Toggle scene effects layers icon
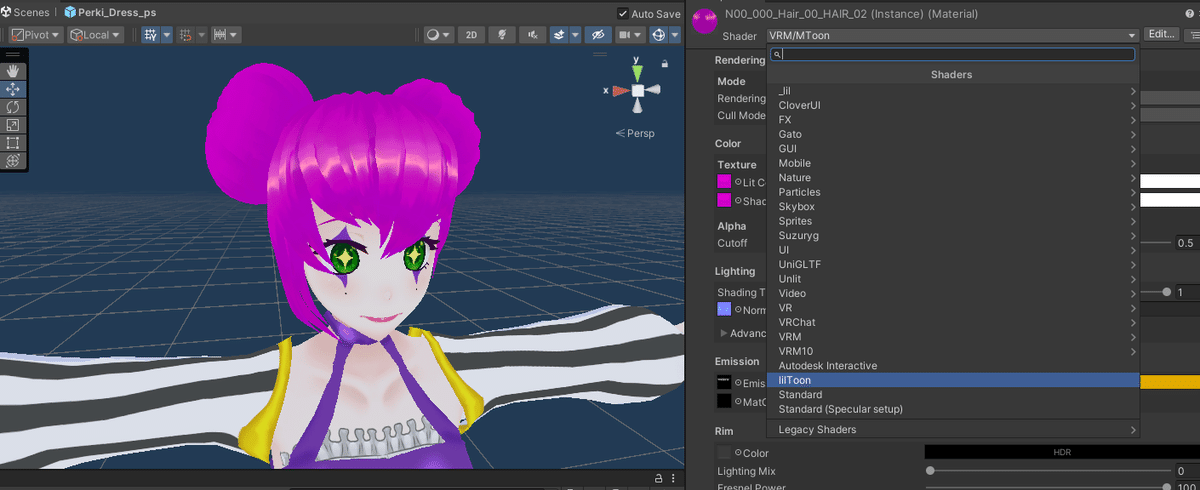The image size is (1200, 490). (x=561, y=34)
